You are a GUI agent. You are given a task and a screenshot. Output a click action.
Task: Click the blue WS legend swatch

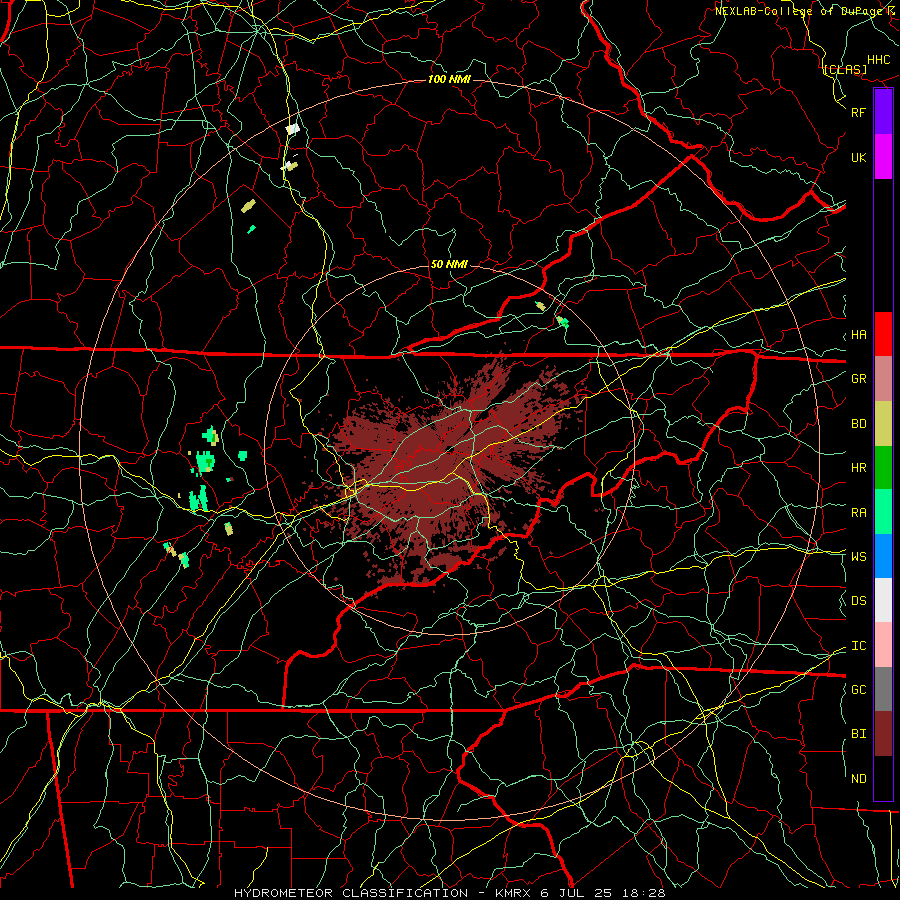(883, 556)
